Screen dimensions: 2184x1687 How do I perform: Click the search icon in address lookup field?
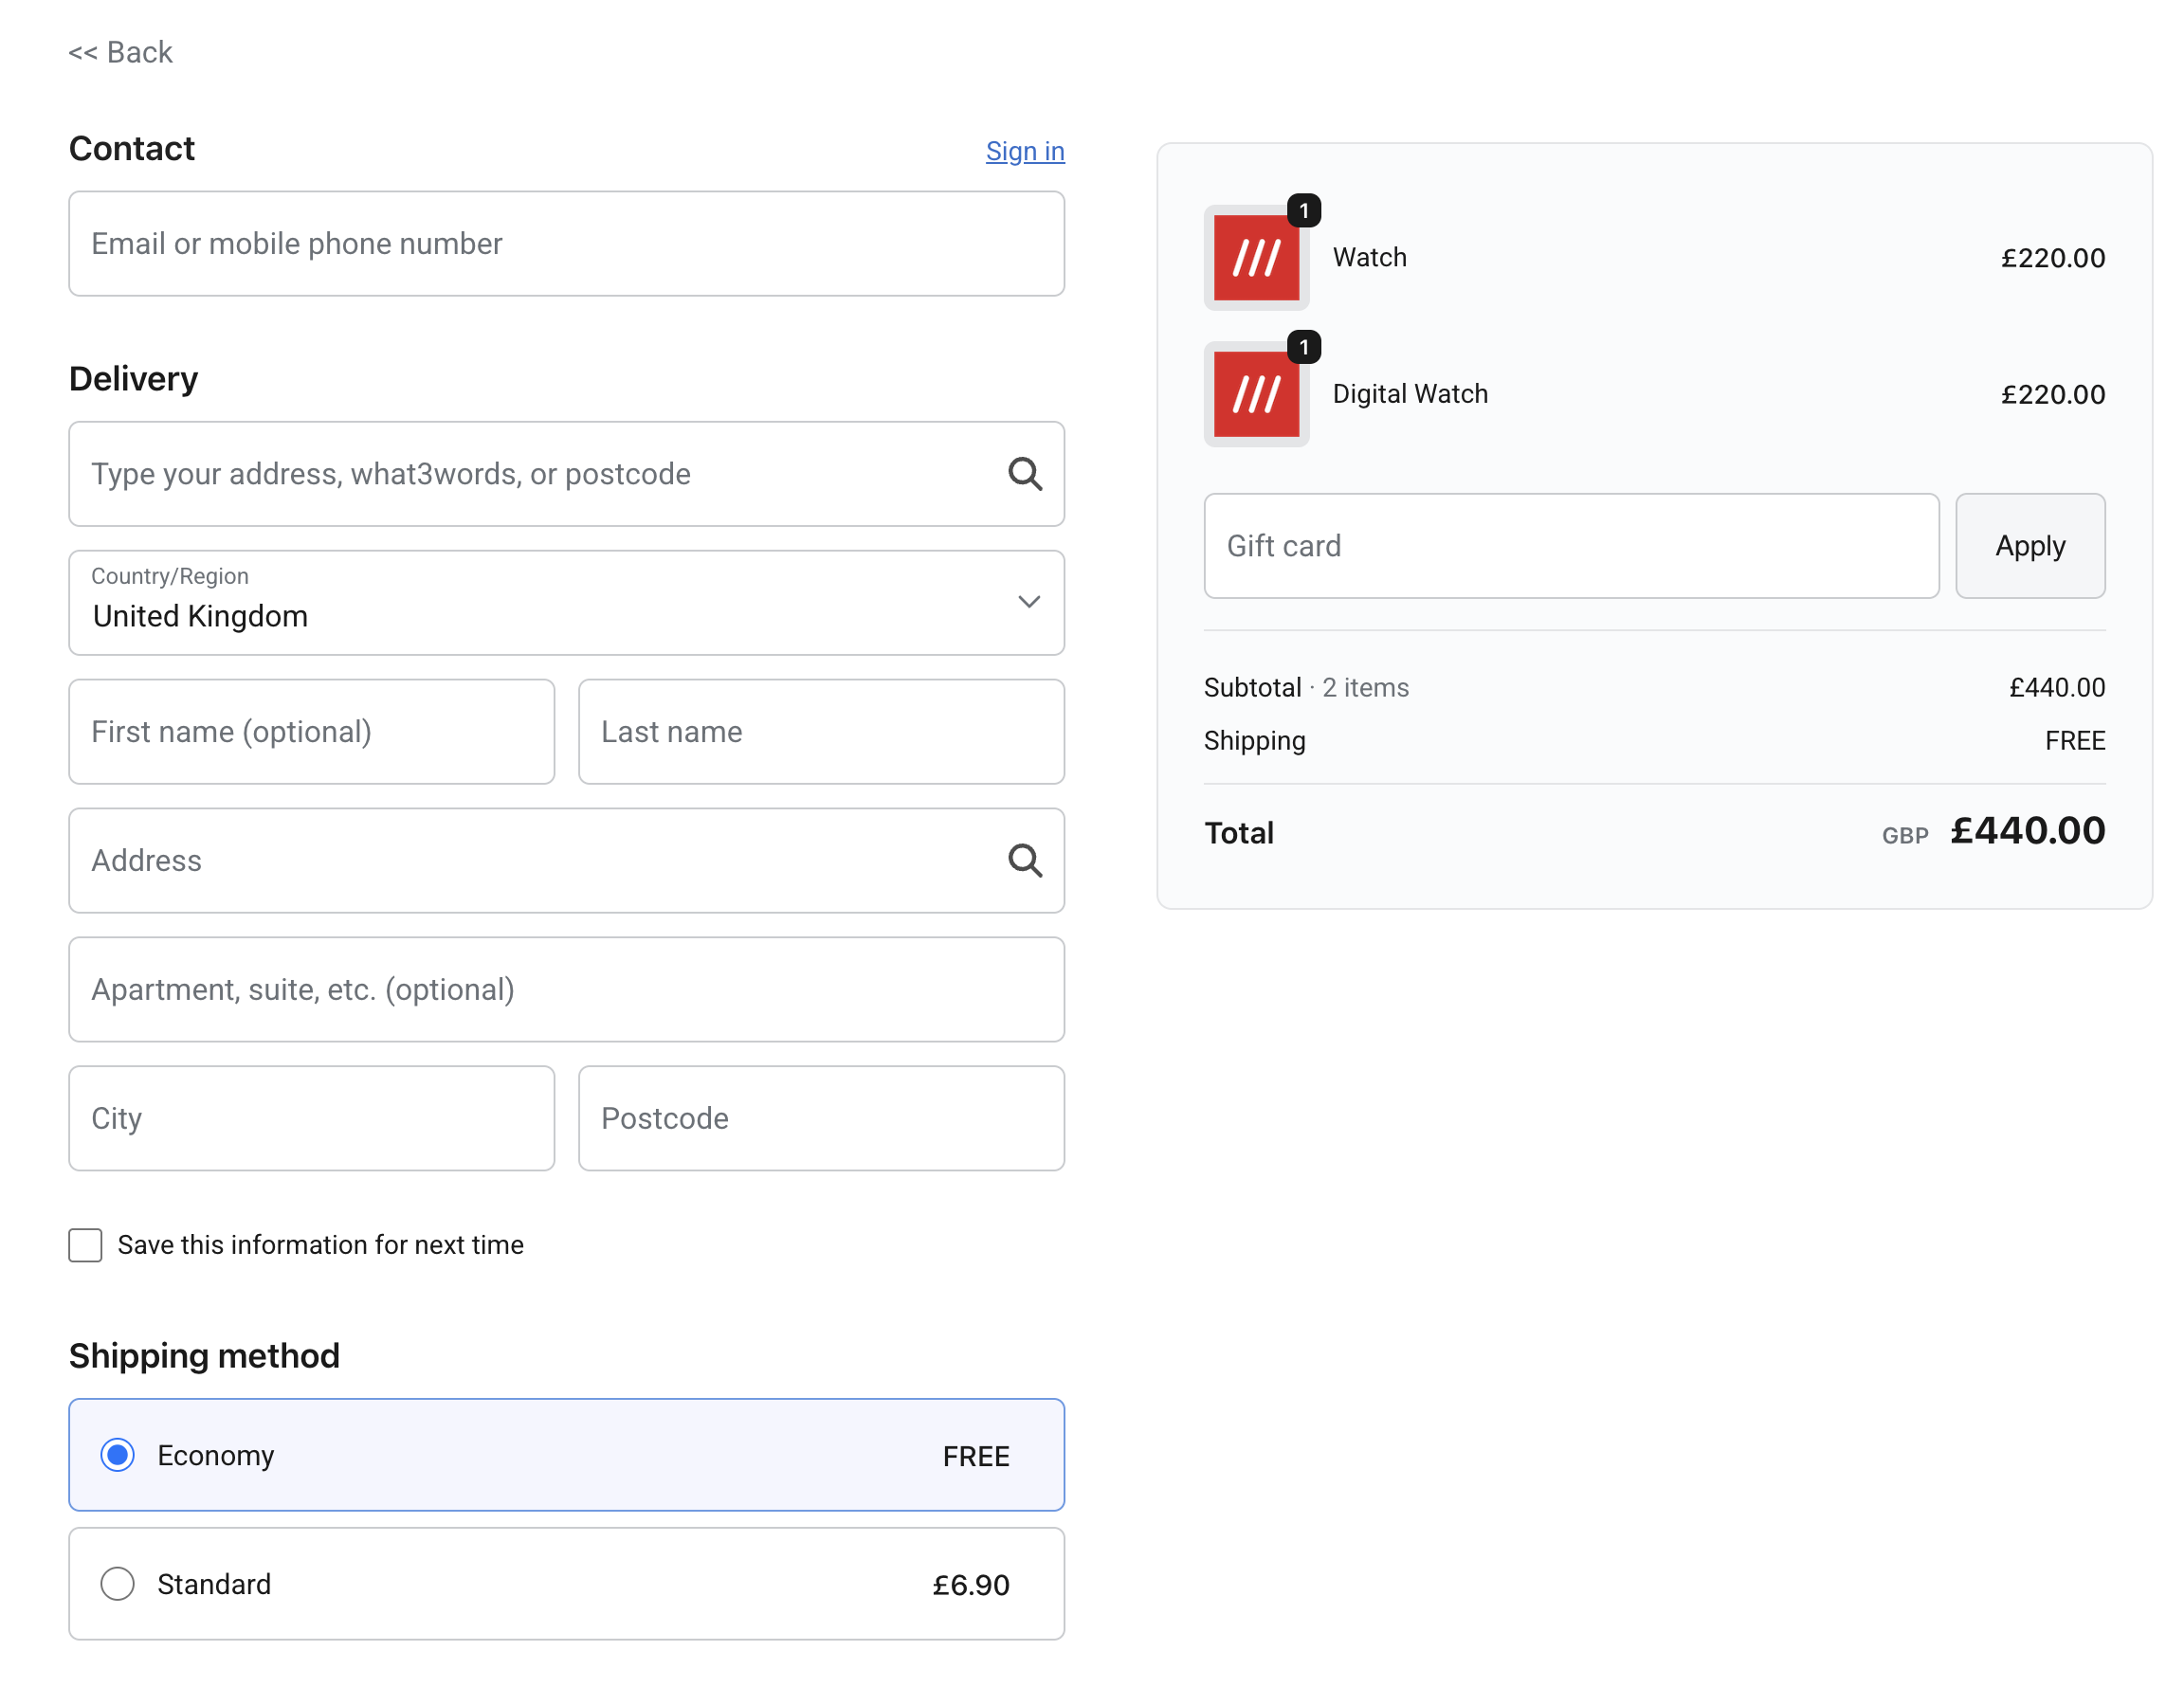tap(1025, 474)
